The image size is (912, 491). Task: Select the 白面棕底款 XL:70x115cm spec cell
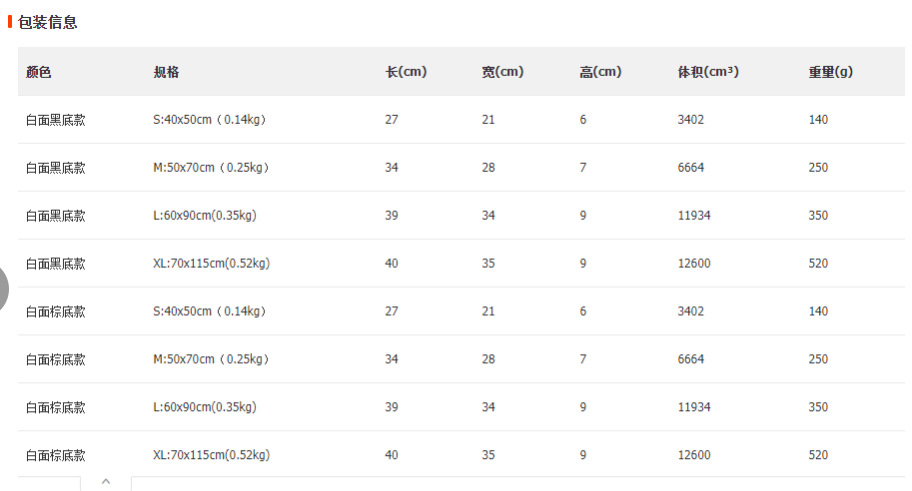click(211, 456)
